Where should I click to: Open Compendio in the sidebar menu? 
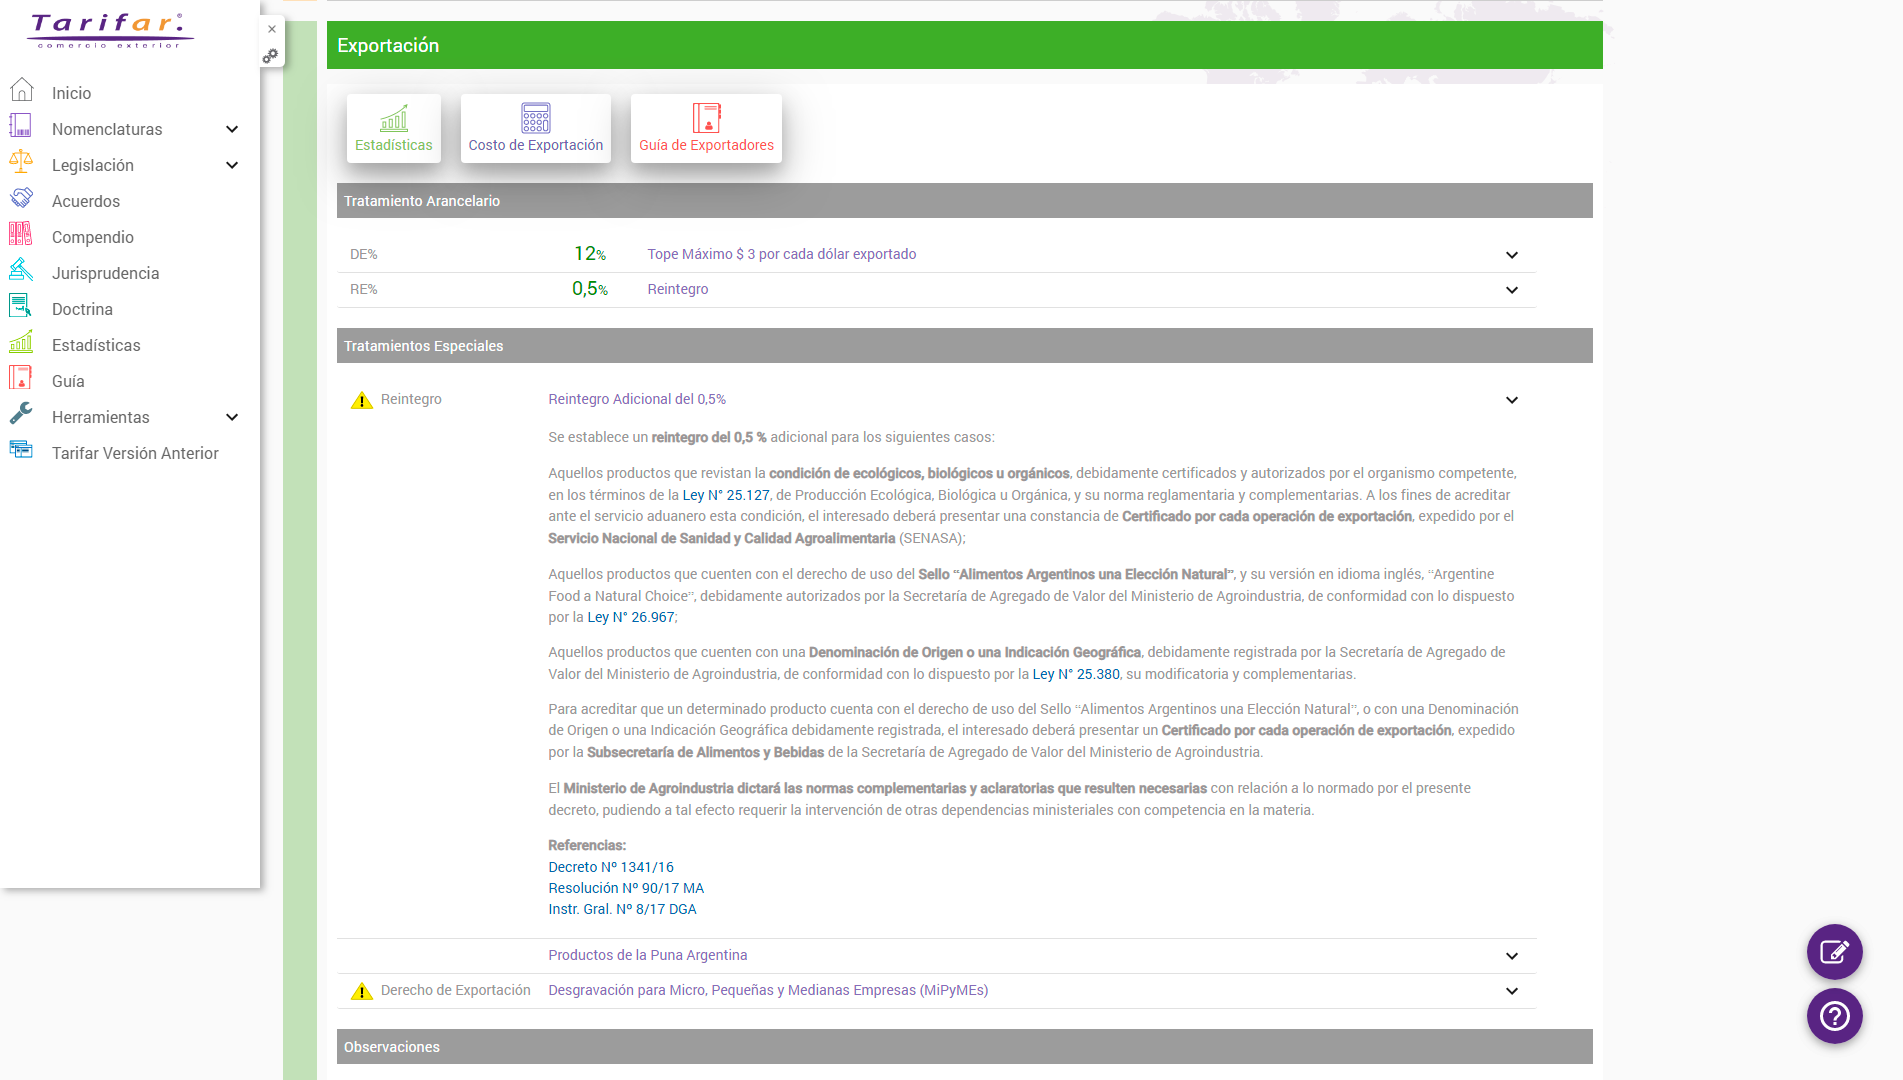[x=92, y=237]
